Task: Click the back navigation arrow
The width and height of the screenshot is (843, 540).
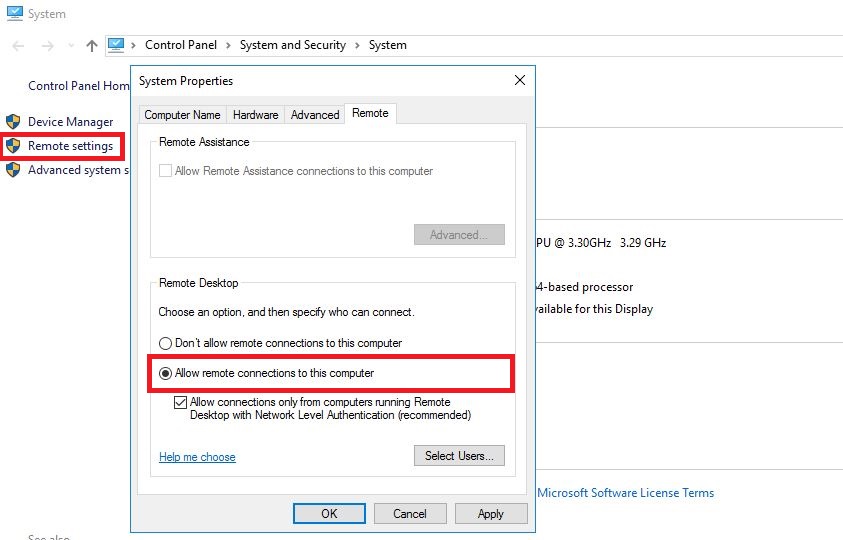Action: 18,46
